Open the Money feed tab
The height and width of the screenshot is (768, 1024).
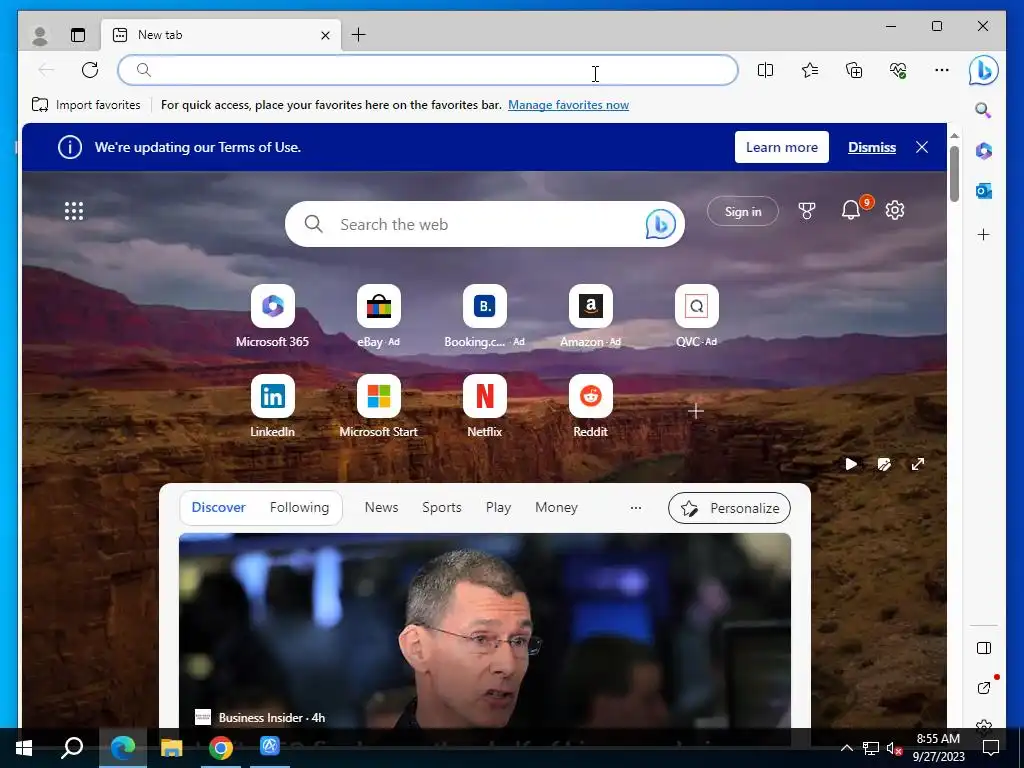[556, 507]
